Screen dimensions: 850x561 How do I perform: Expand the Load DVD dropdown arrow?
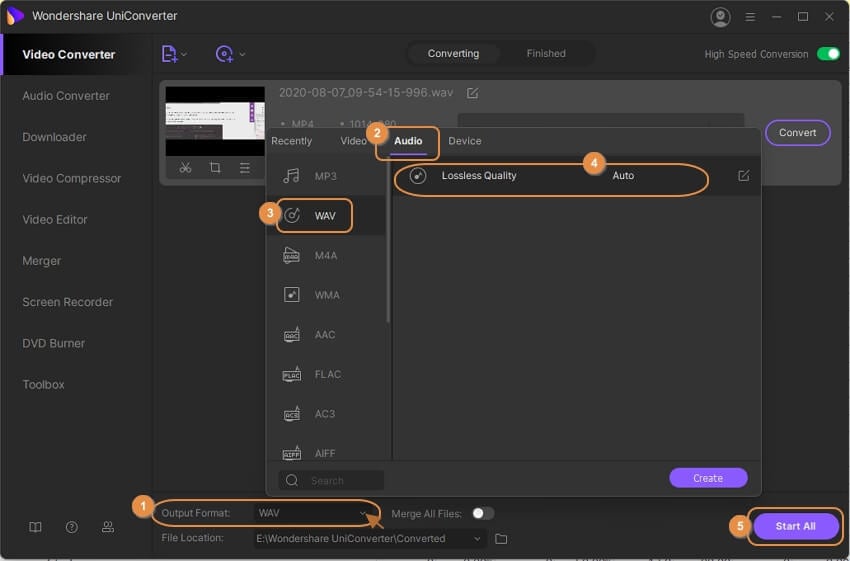[242, 54]
